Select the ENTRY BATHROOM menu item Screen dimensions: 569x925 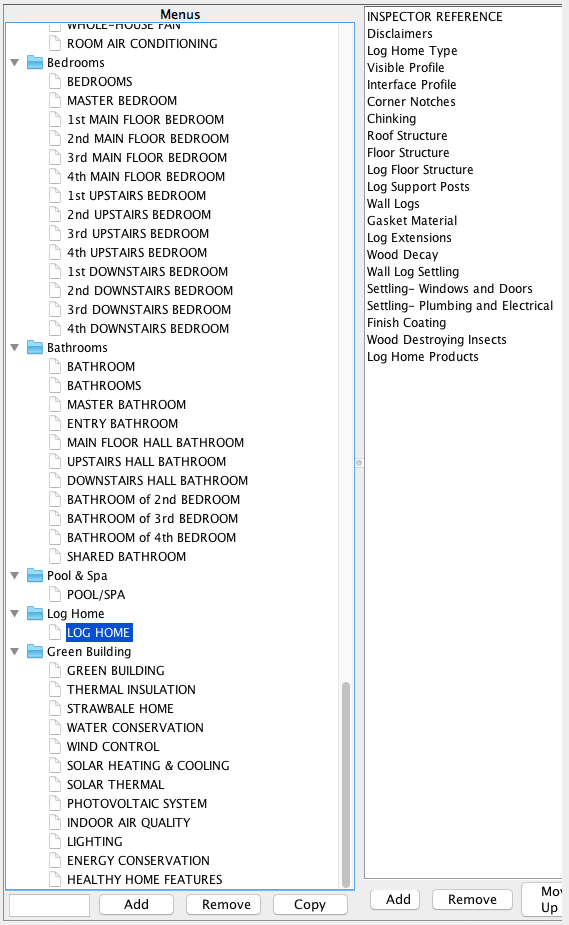(122, 424)
